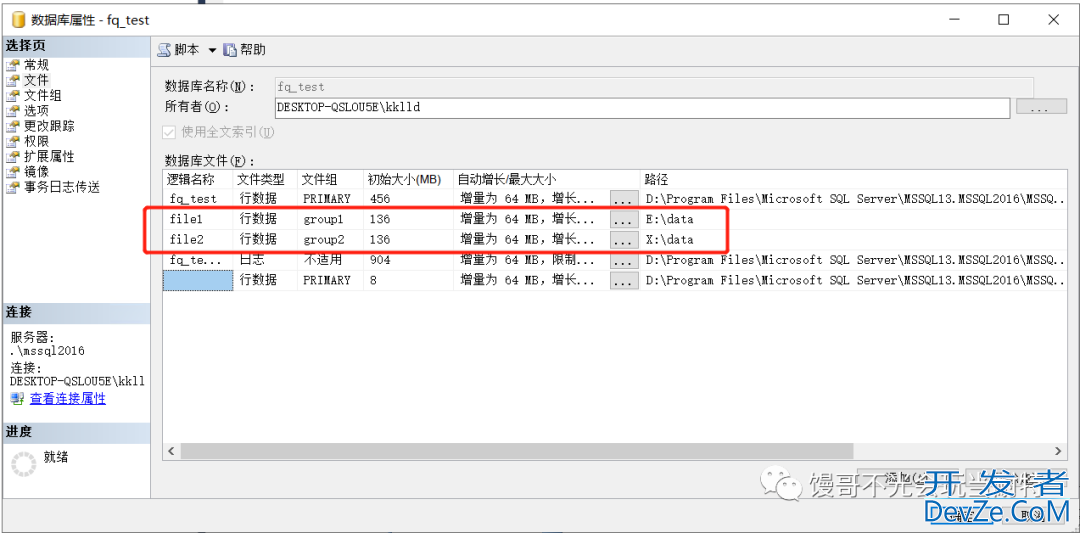1080x533 pixels.
Task: Toggle the 使用全文索引 checkbox
Action: pos(168,131)
